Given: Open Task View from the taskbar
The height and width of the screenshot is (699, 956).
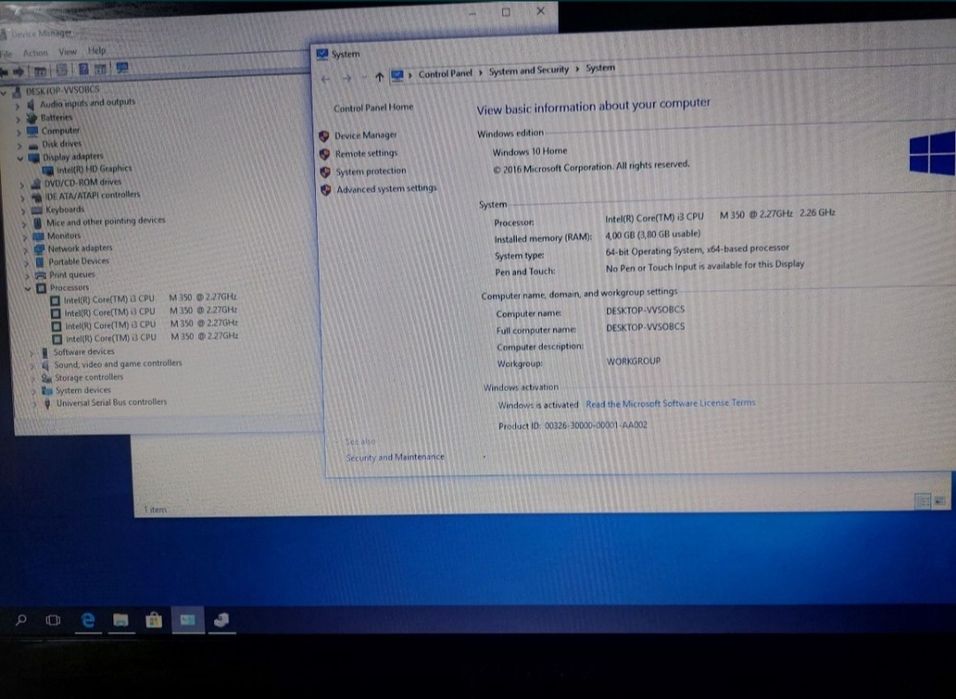Looking at the screenshot, I should (53, 620).
